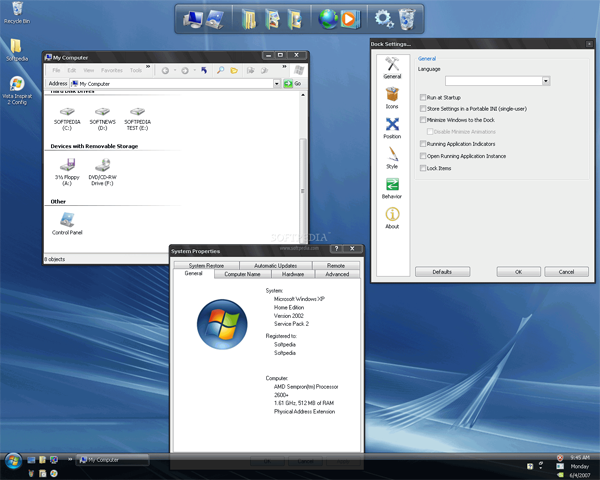Expand the Language dropdown
Image resolution: width=600 pixels, height=480 pixels.
coord(546,81)
